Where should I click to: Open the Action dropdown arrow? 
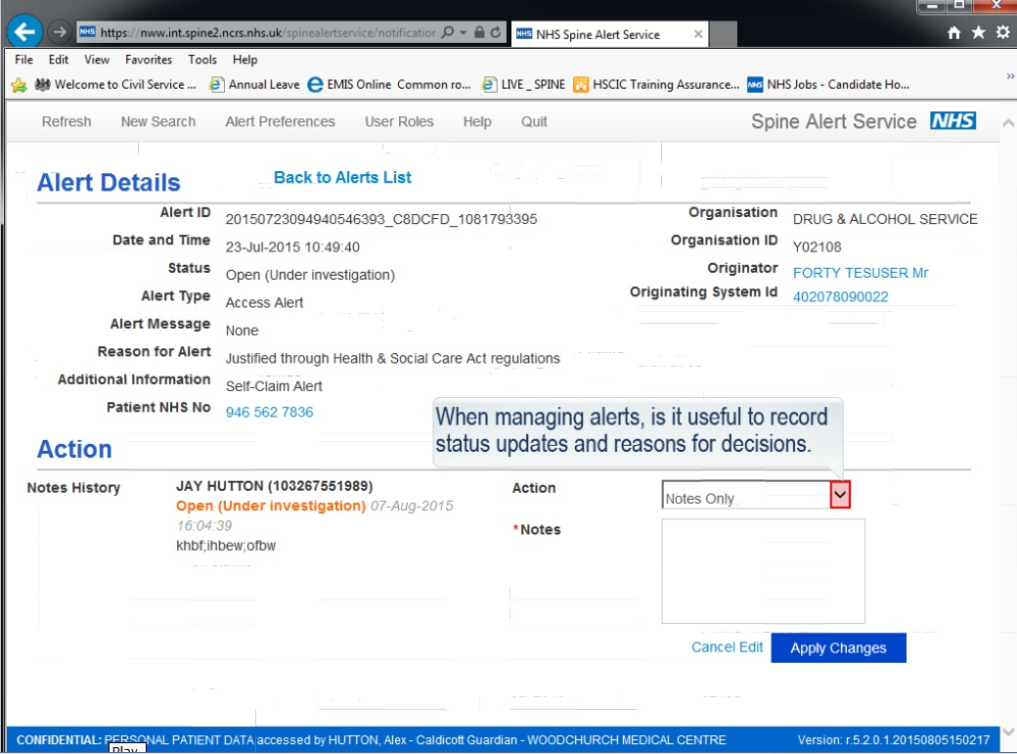coord(840,495)
